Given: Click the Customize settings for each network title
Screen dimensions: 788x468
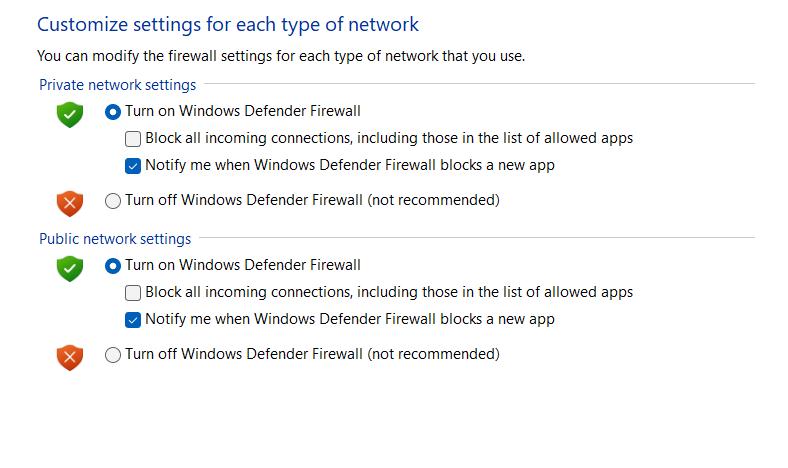Looking at the screenshot, I should (x=228, y=24).
